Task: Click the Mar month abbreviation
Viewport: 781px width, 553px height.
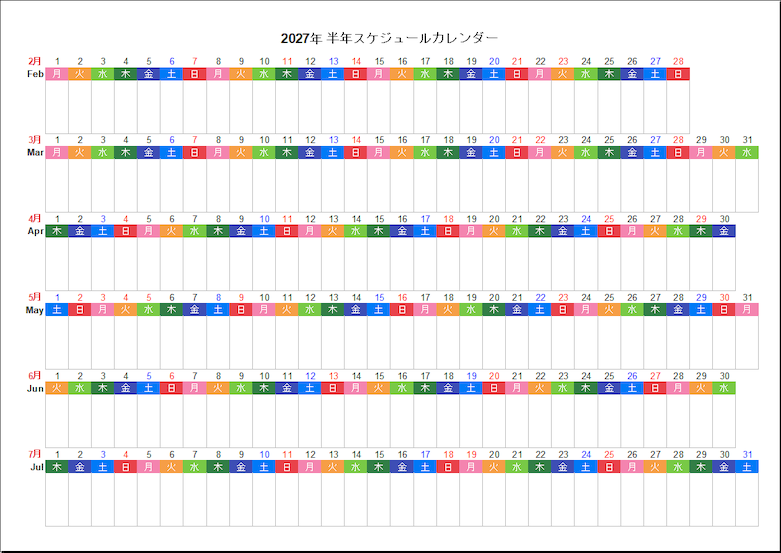Action: 35,152
